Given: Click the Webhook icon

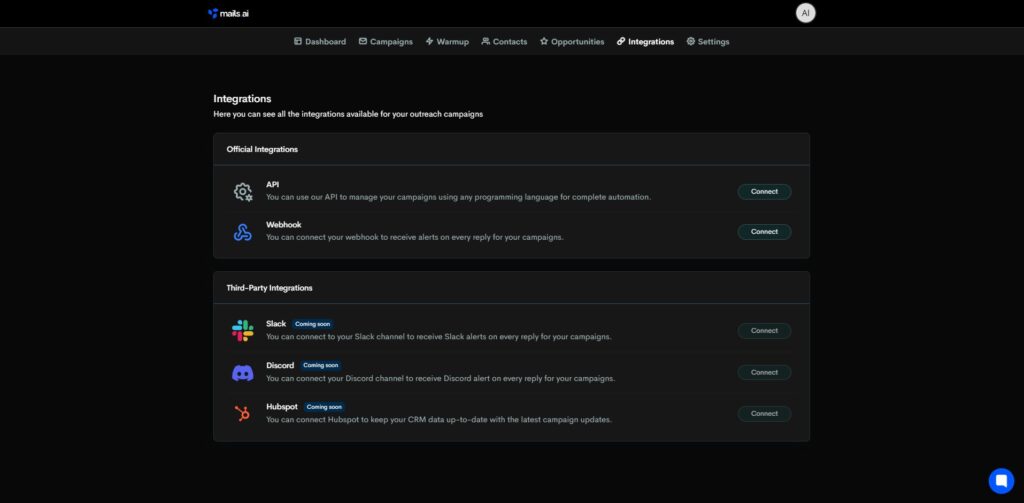Looking at the screenshot, I should 242,232.
